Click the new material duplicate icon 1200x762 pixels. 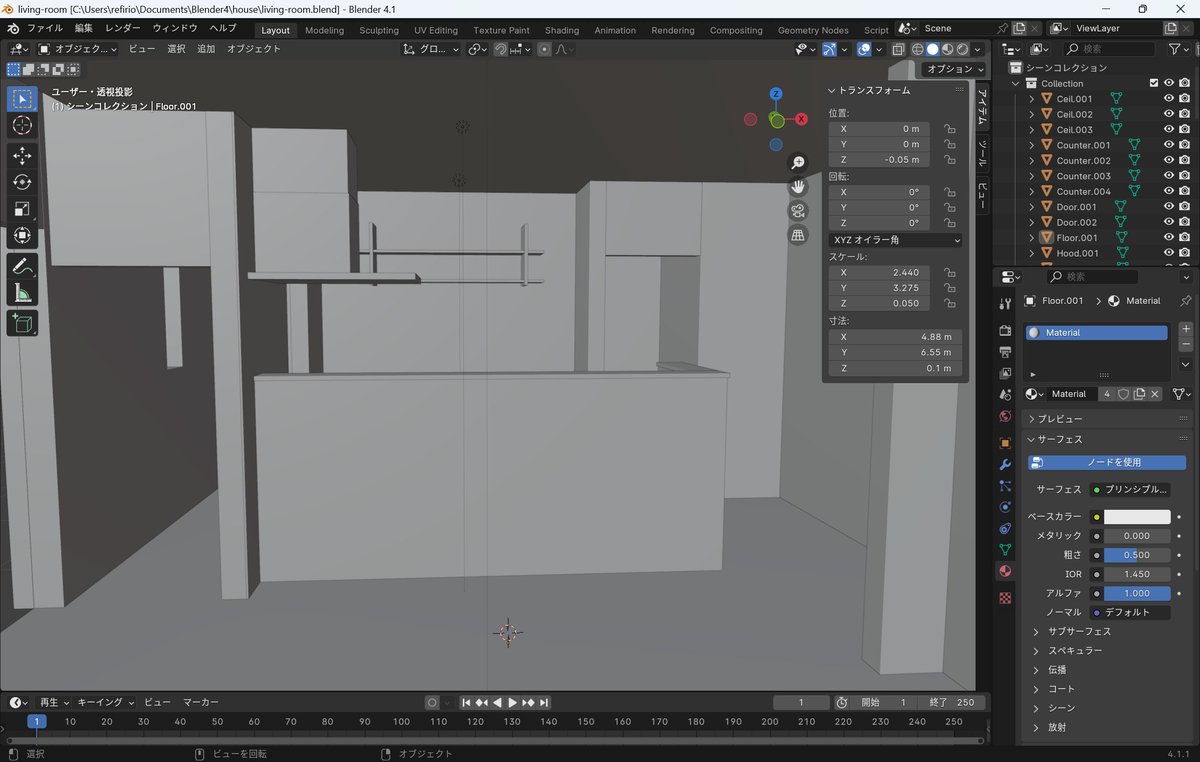pos(1139,394)
